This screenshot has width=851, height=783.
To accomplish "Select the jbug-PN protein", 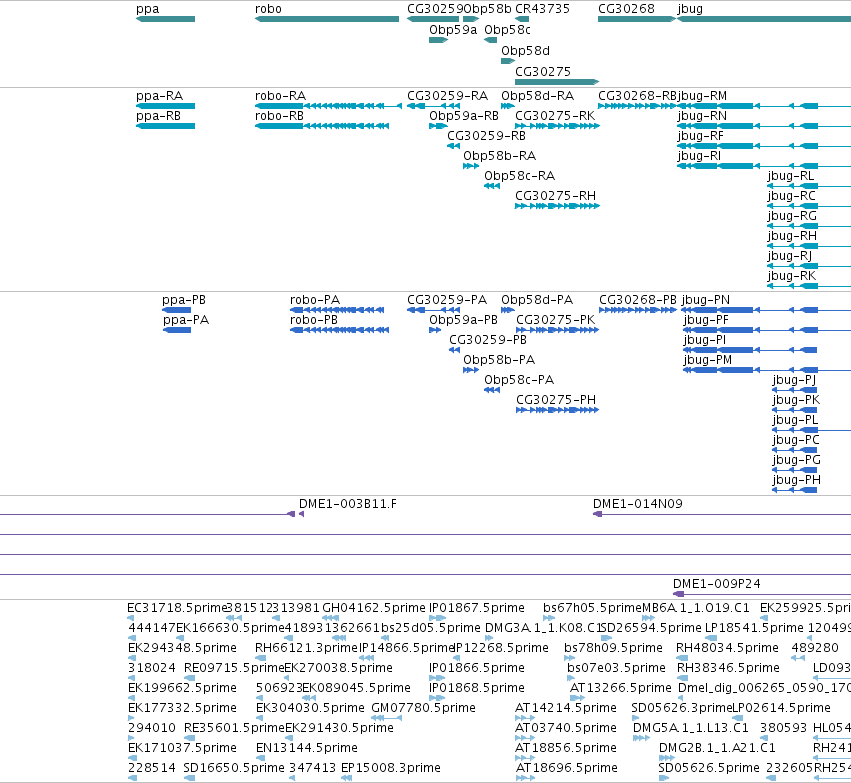I will 766,310.
